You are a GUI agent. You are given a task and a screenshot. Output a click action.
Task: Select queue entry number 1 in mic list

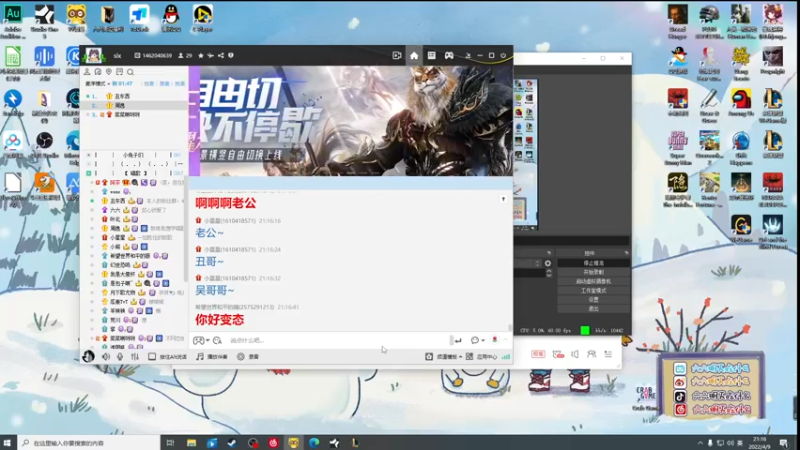[x=134, y=96]
